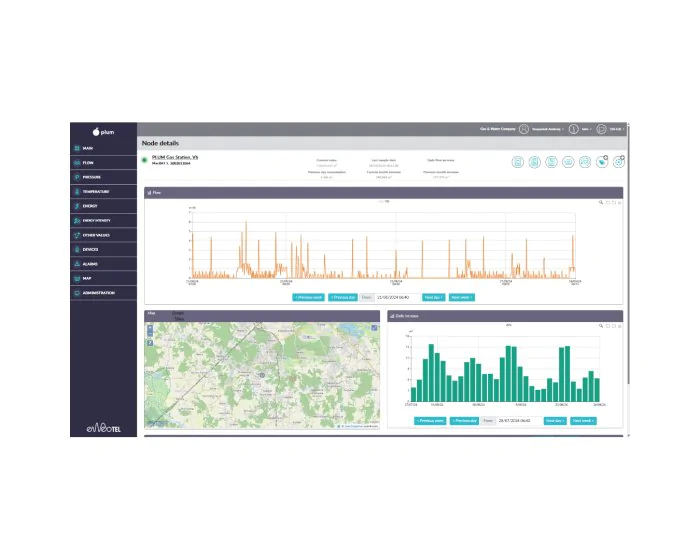Image resolution: width=700 pixels, height=560 pixels.
Task: Open the Energy Intensity sidebar entry
Action: (103, 221)
